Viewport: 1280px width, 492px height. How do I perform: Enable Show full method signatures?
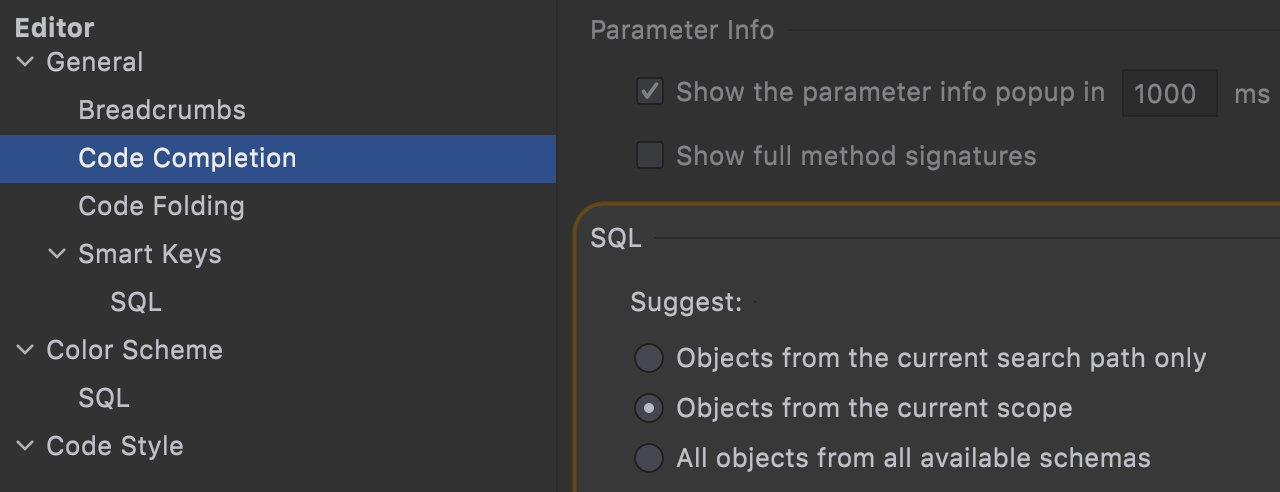pyautogui.click(x=650, y=156)
